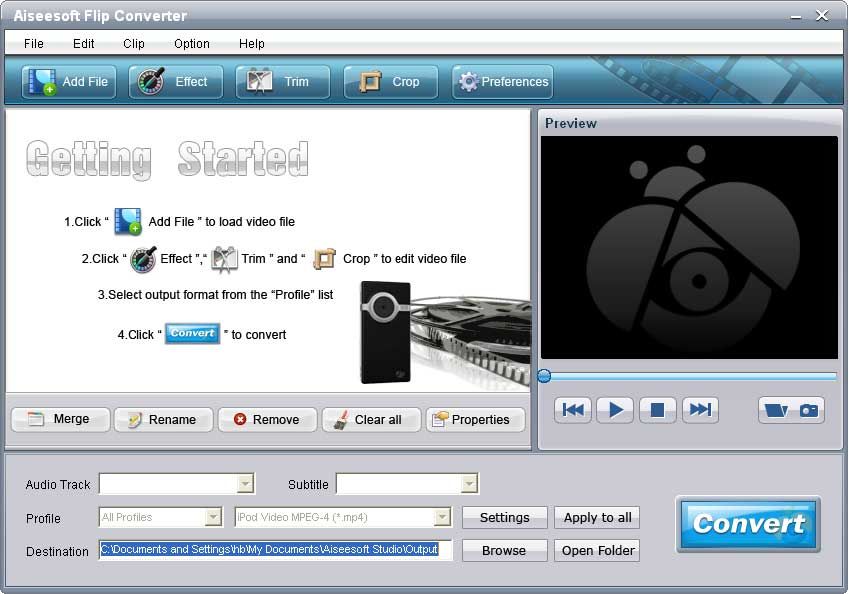Click the Trim icon in step 2
Viewport: 849px width, 594px height.
click(x=224, y=259)
